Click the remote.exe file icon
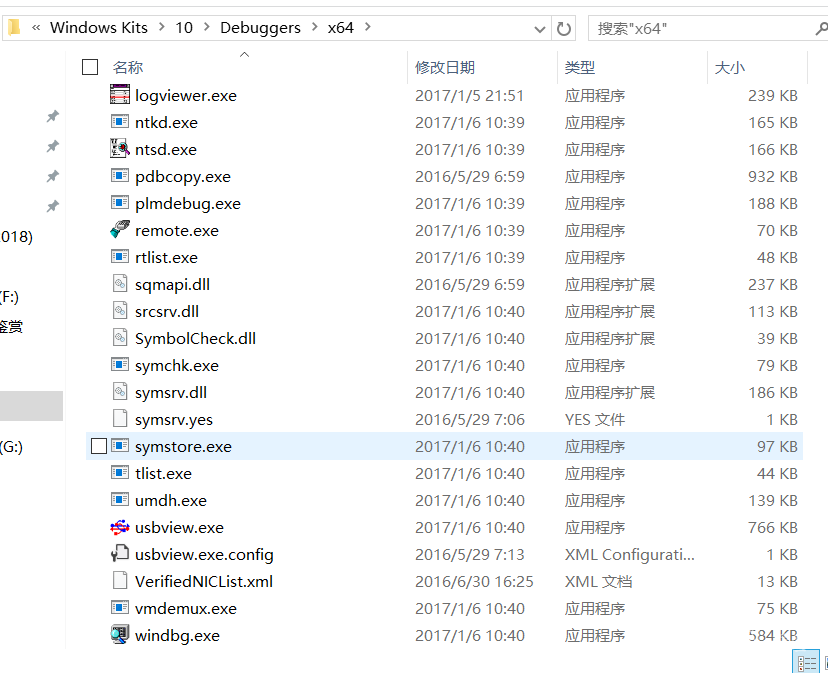Image resolution: width=828 pixels, height=673 pixels. (x=120, y=229)
